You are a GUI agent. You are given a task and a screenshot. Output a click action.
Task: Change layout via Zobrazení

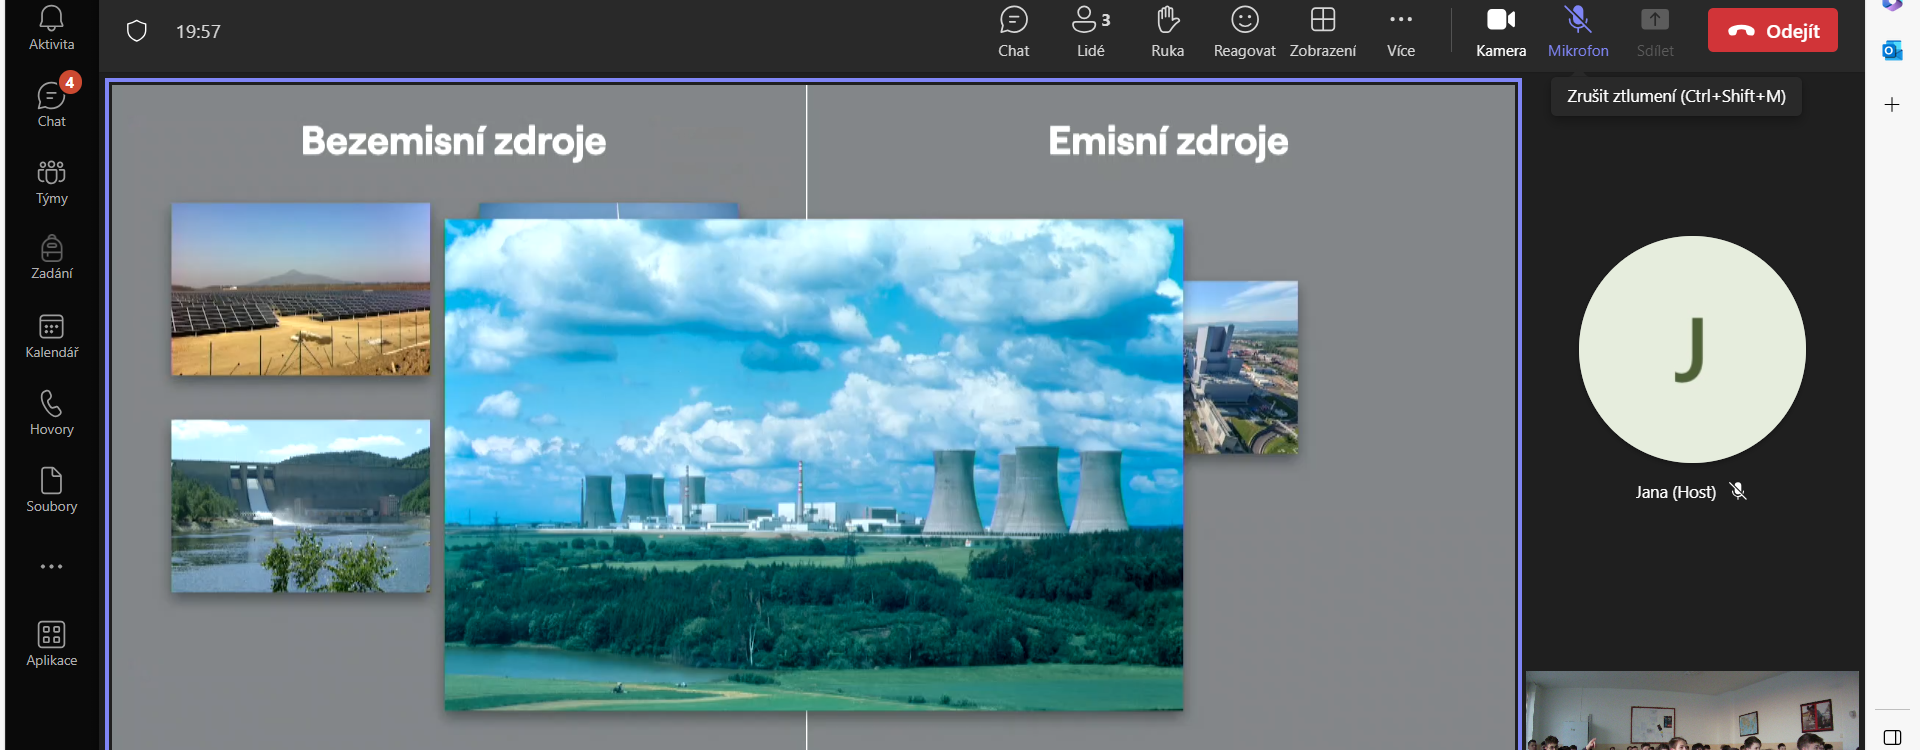click(1322, 32)
